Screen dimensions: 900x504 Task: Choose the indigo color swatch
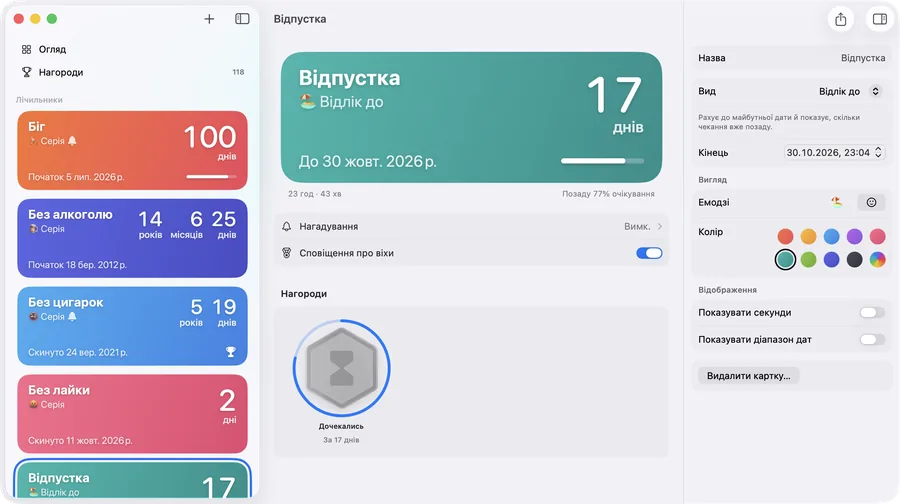coord(831,259)
